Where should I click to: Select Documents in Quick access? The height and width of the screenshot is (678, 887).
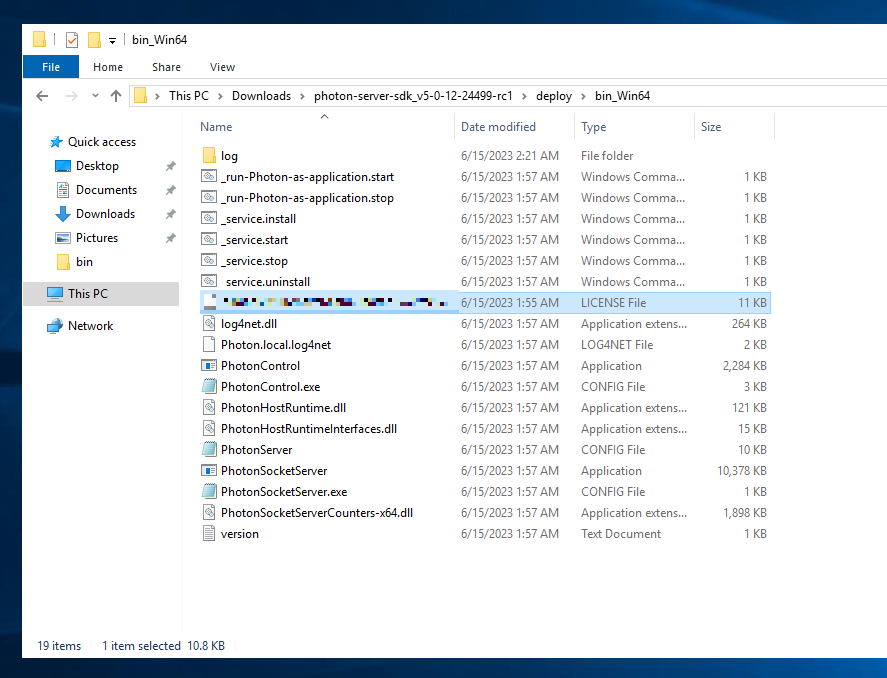[106, 189]
